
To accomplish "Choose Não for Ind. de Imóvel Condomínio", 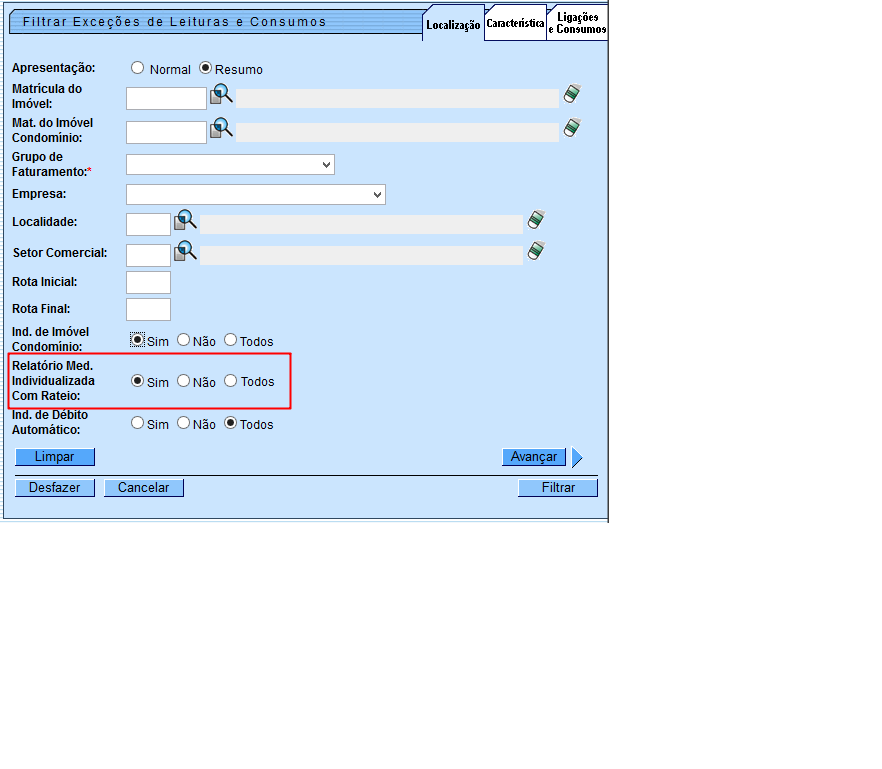I will coord(184,340).
